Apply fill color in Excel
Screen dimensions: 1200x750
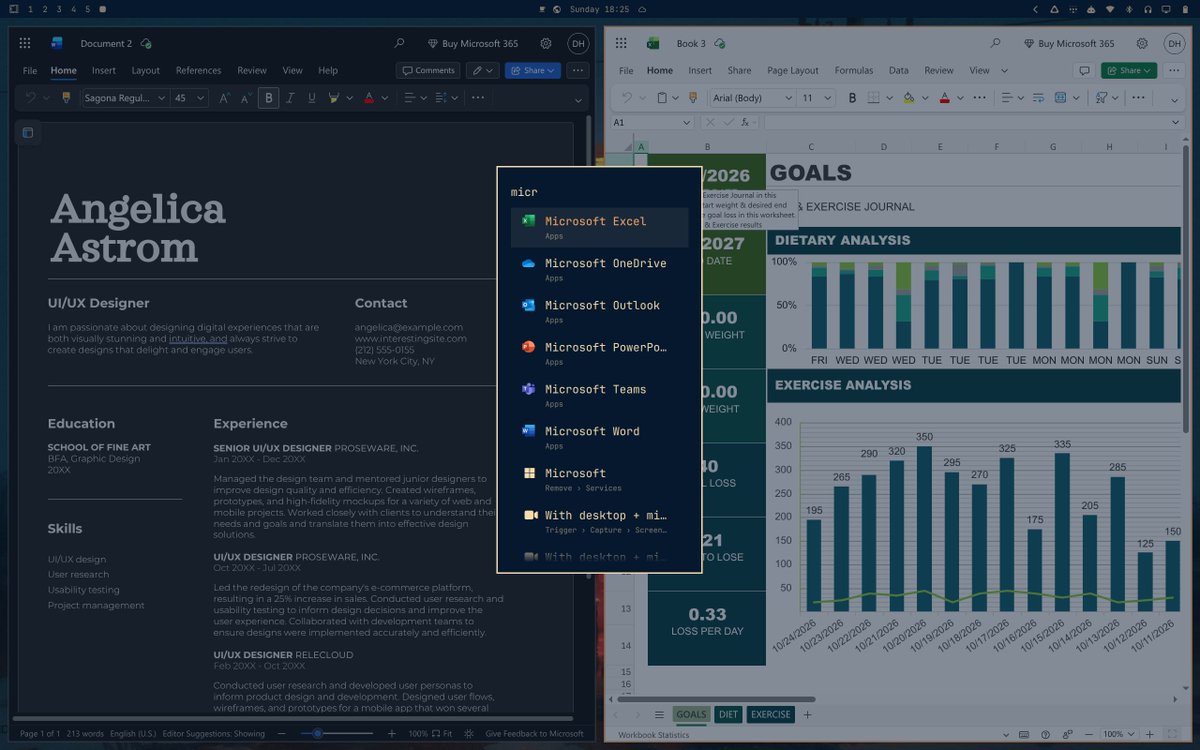click(908, 98)
